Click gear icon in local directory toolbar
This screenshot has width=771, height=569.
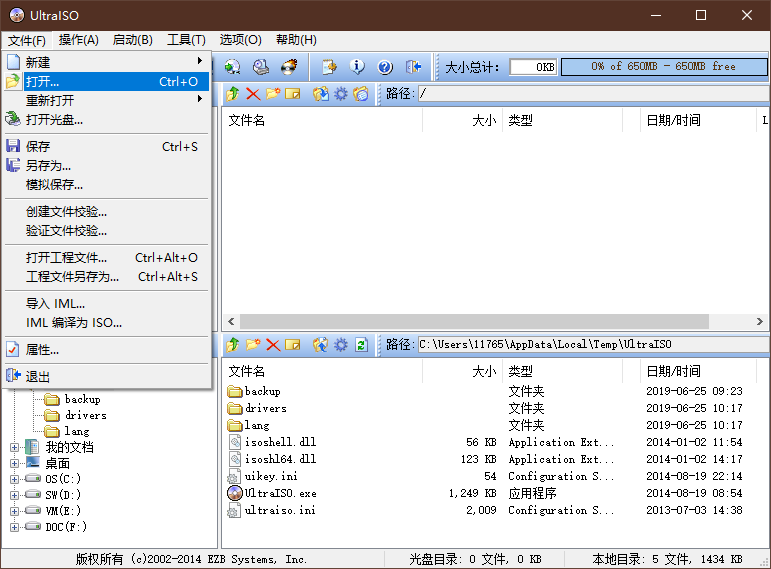[x=341, y=345]
